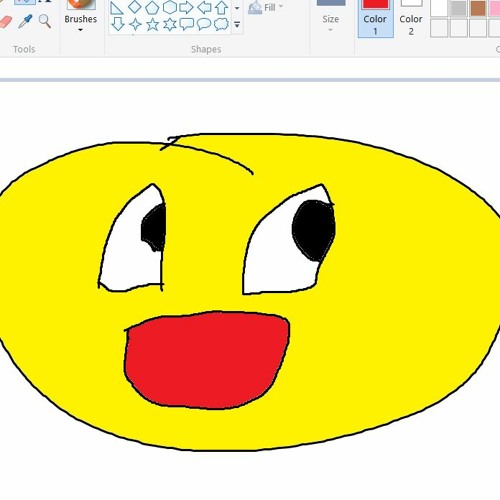Select the six-point star shape
The width and height of the screenshot is (500, 500).
coord(170,24)
